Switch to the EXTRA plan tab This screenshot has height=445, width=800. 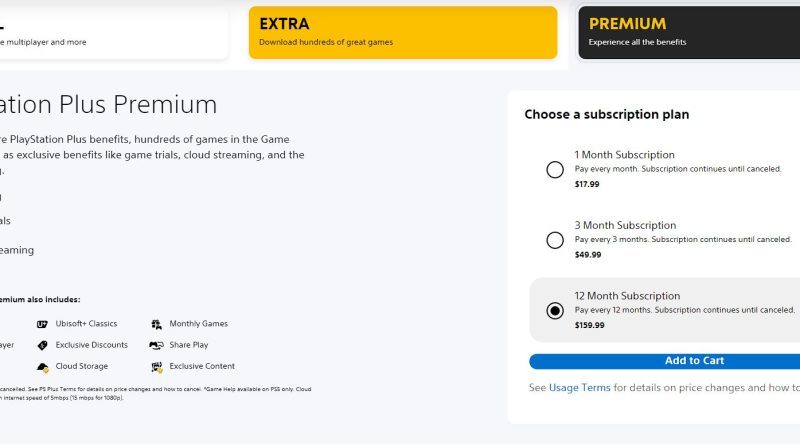click(403, 33)
